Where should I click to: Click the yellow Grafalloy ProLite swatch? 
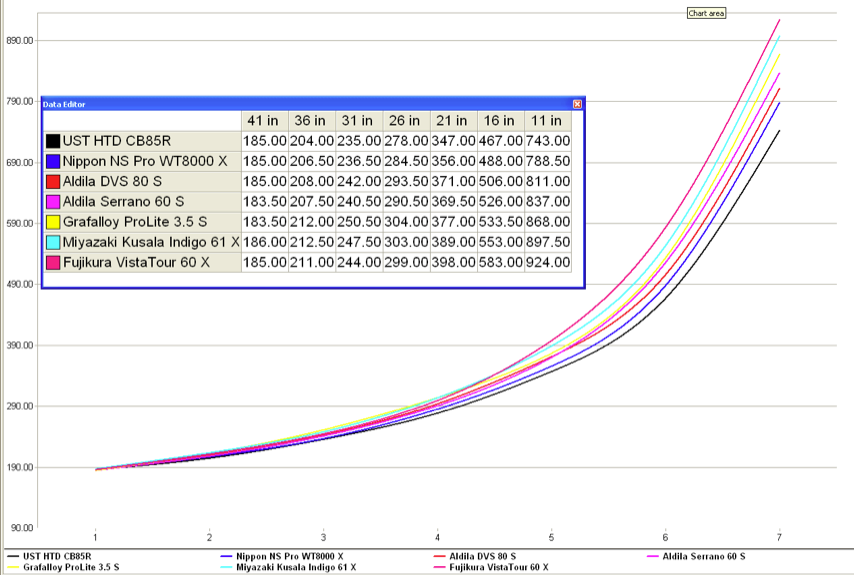click(53, 222)
